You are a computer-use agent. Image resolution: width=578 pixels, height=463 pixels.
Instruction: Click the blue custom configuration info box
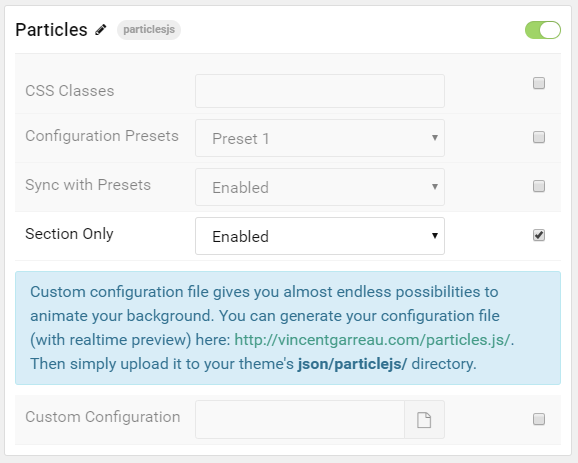[x=288, y=328]
